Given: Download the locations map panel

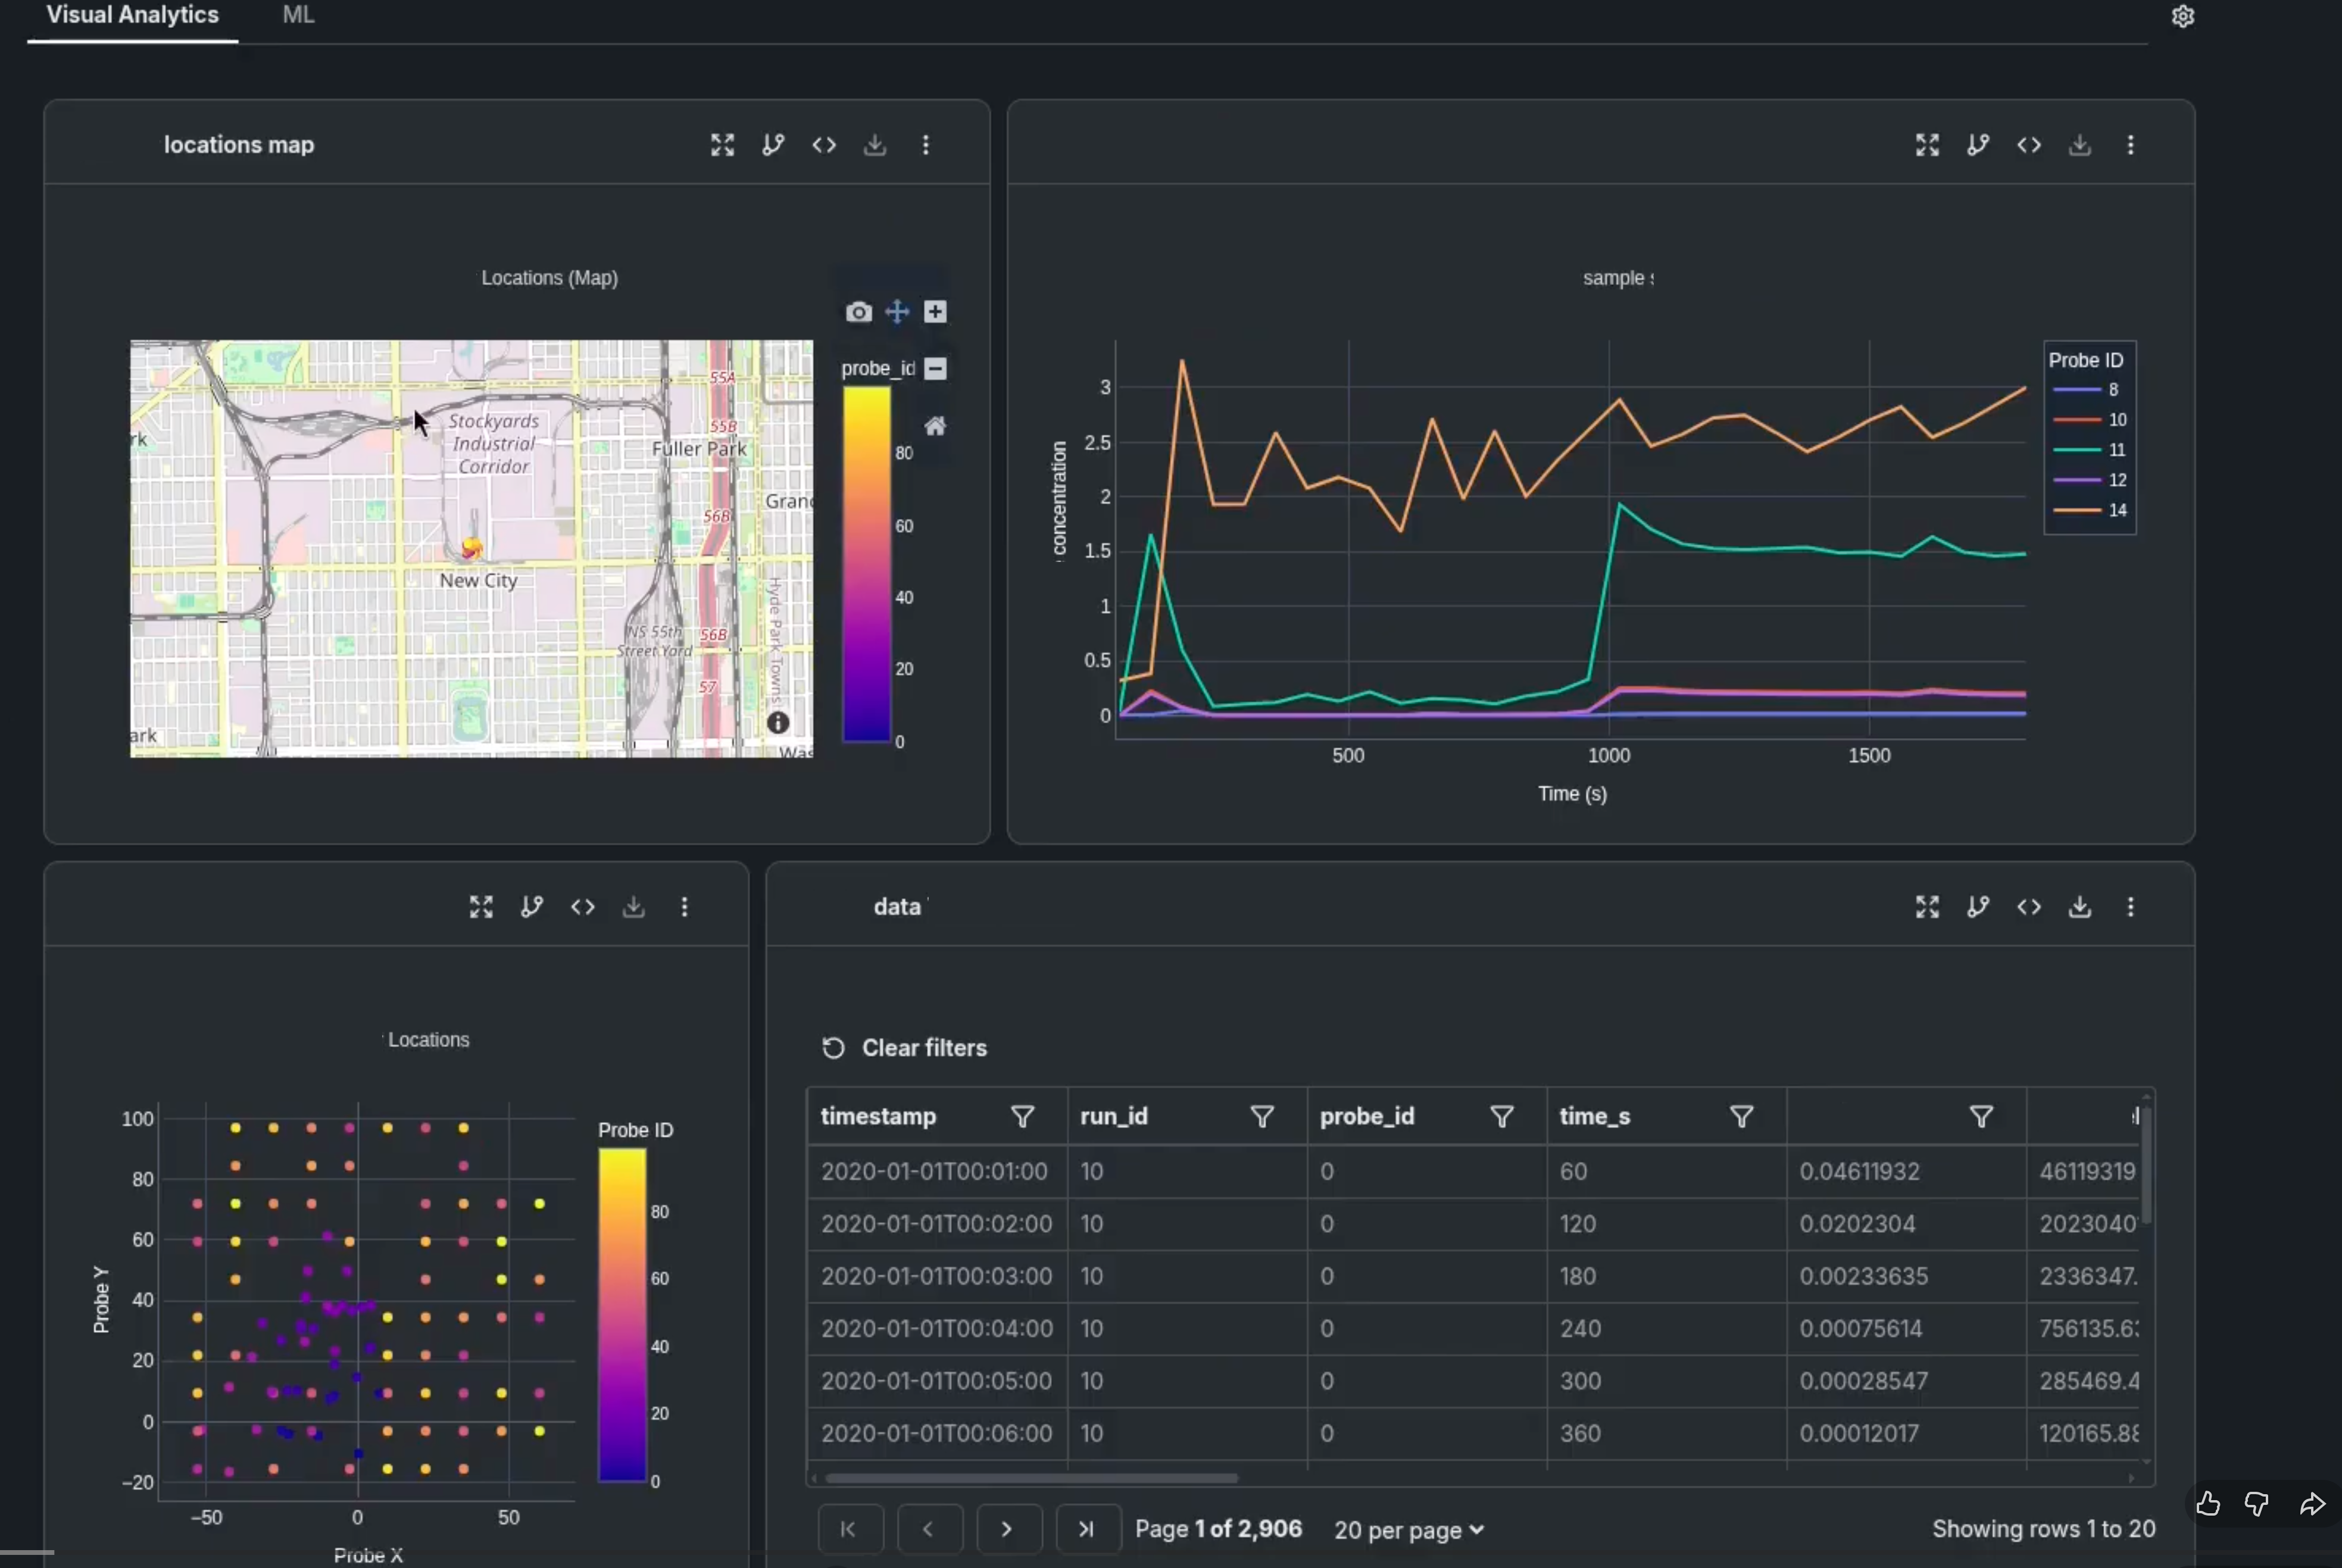Looking at the screenshot, I should pos(875,145).
